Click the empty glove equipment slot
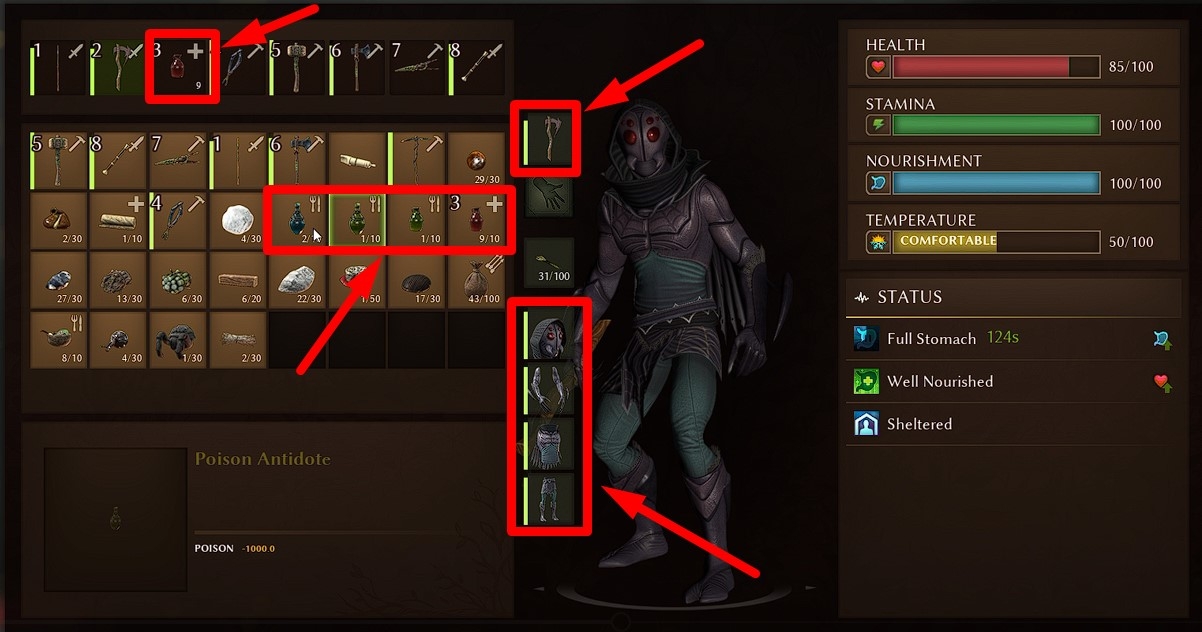 point(549,195)
